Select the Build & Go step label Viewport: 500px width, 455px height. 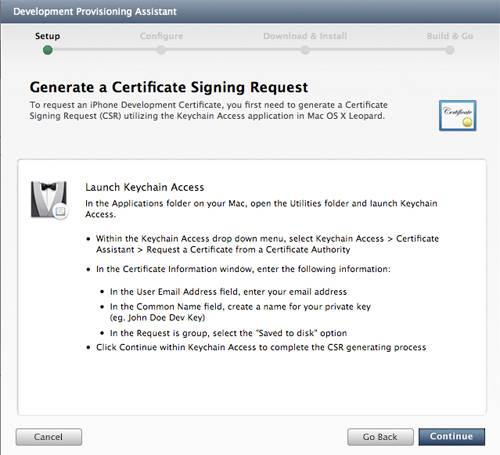point(450,36)
